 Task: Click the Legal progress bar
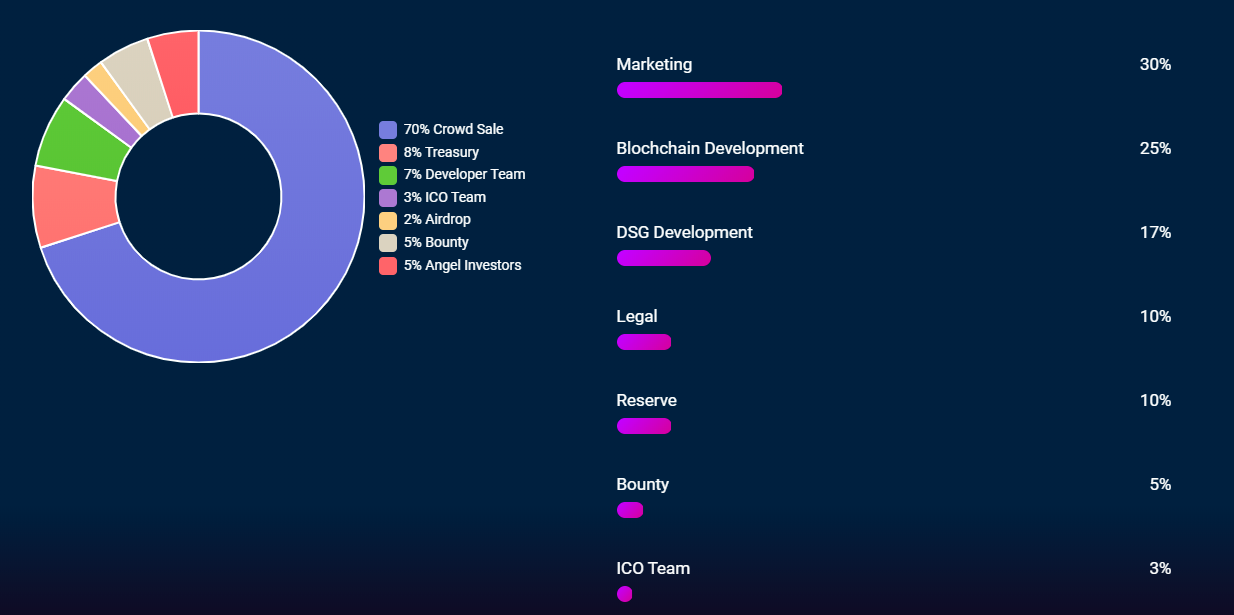(644, 342)
